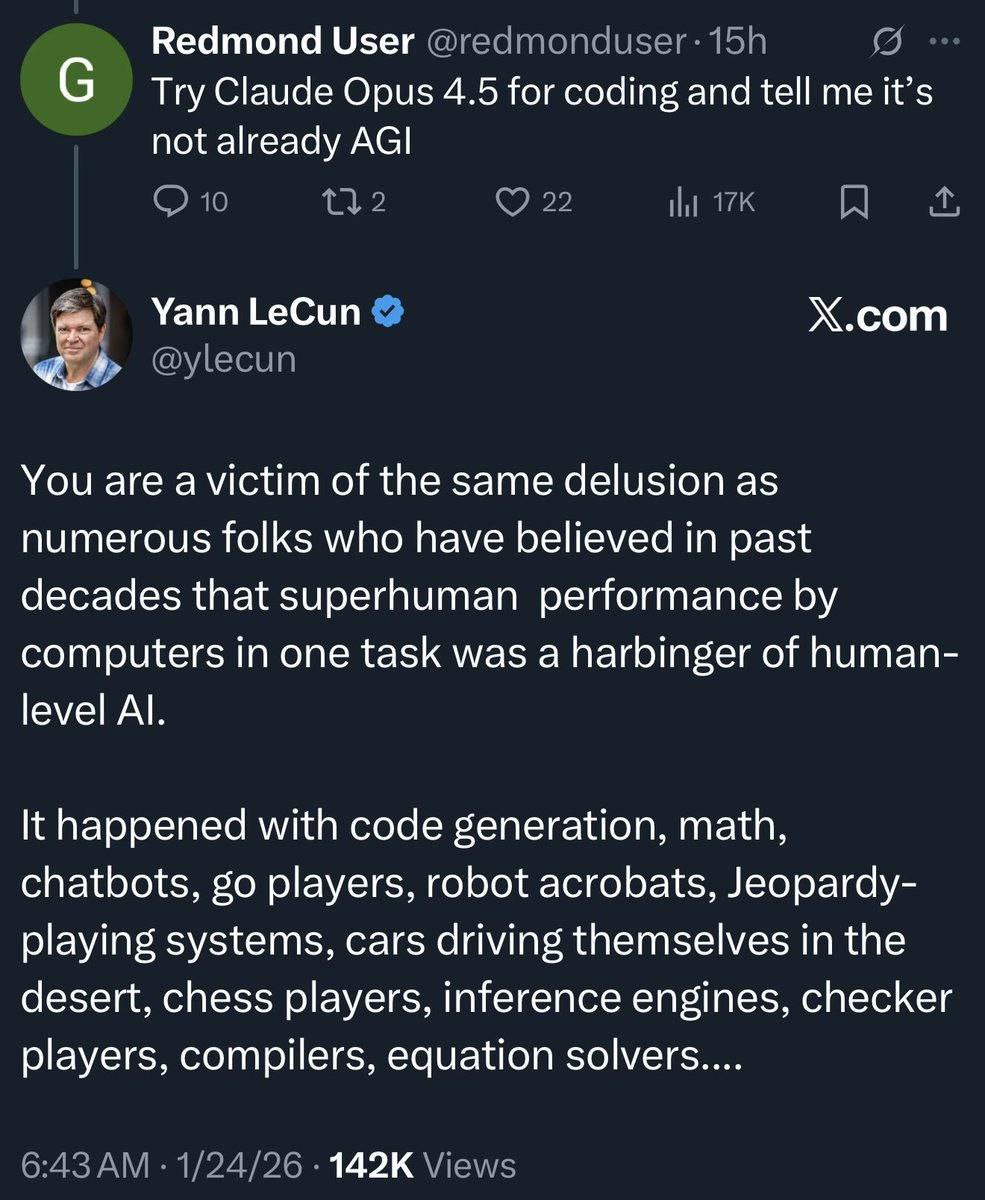Click Yann LeCun's blue verified badge
The image size is (985, 1200).
[388, 313]
